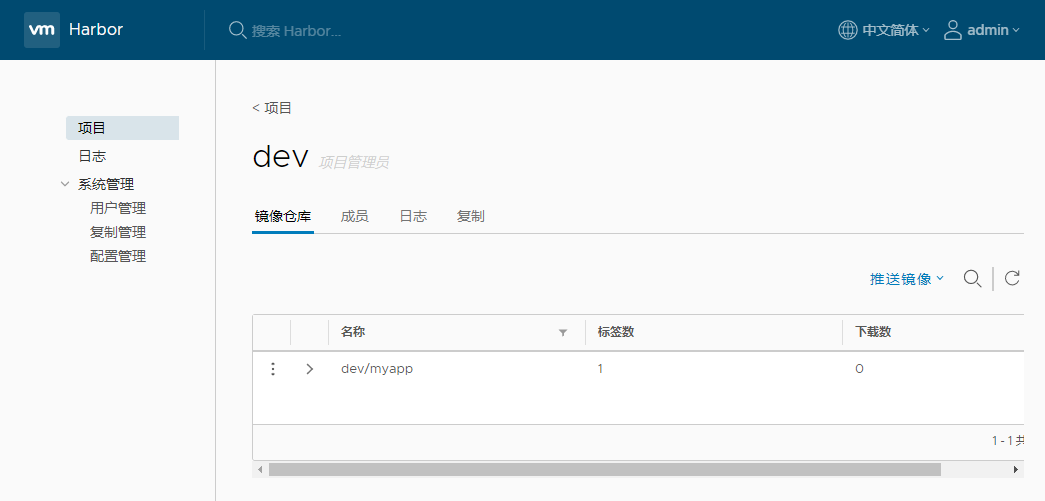Refresh the repository list
This screenshot has height=501, width=1045.
point(1011,278)
